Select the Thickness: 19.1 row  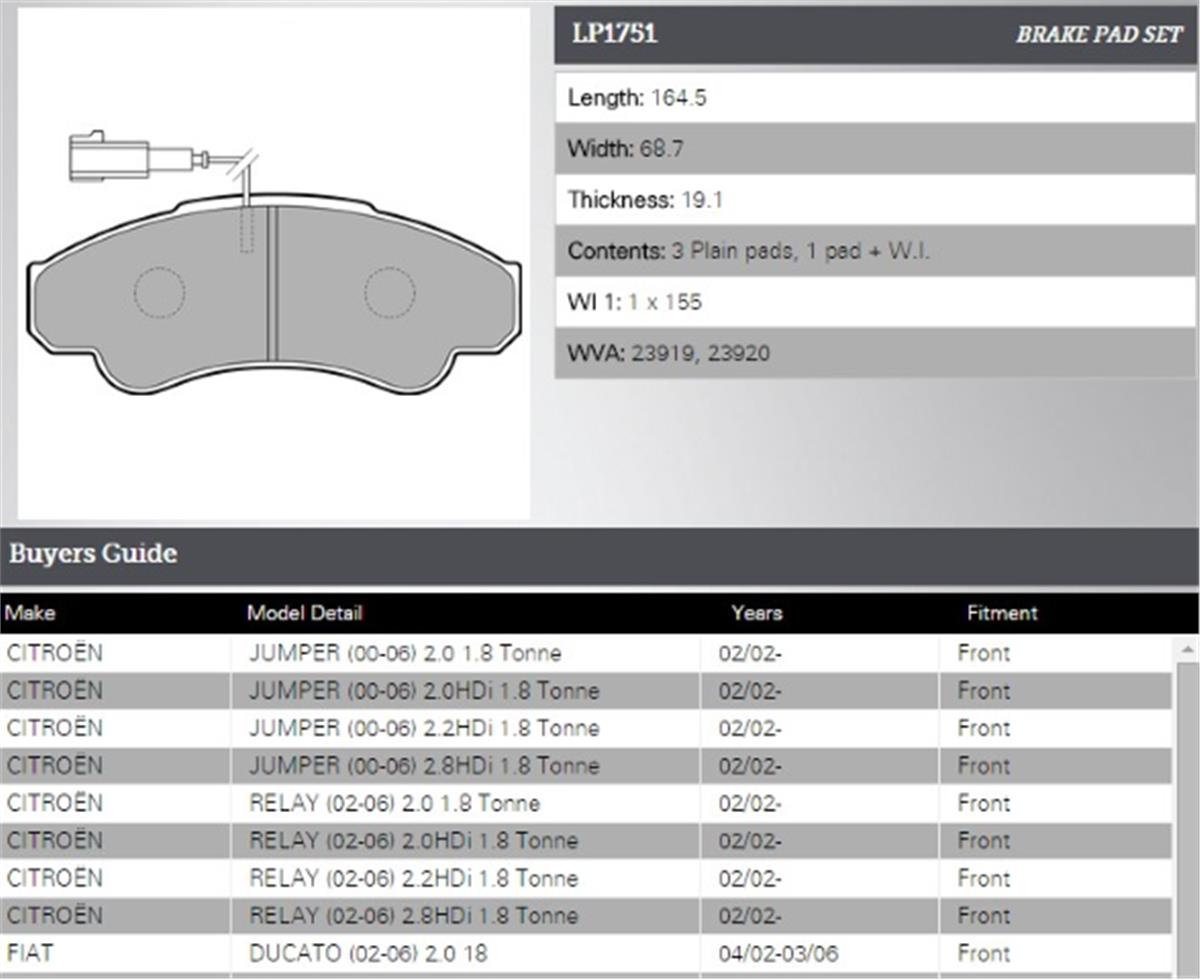click(x=875, y=200)
